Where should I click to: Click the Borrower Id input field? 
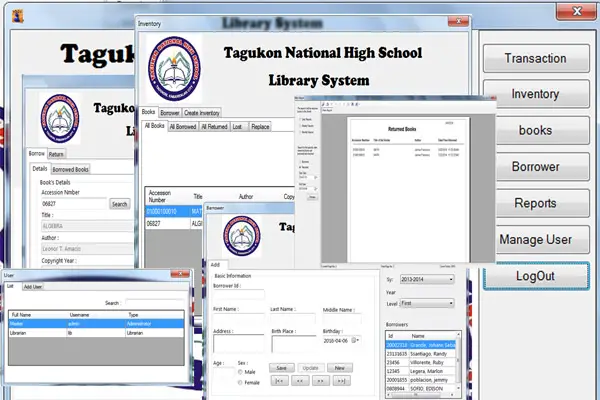(239, 294)
